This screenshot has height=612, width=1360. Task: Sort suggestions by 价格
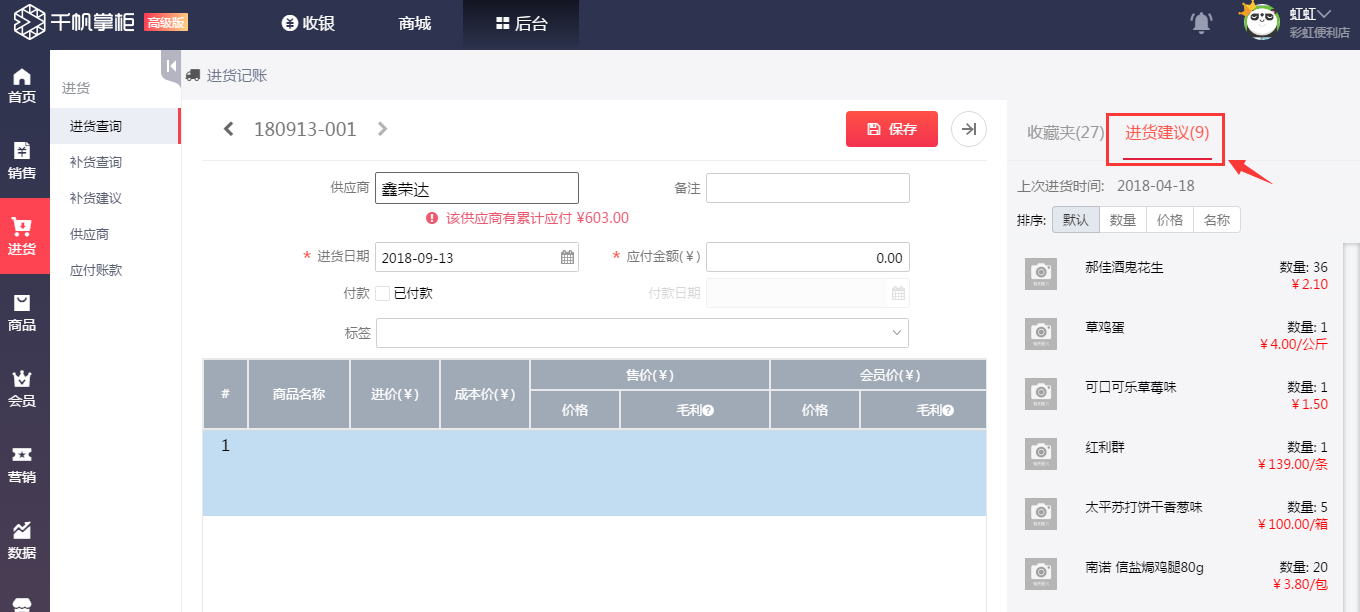tap(1169, 219)
